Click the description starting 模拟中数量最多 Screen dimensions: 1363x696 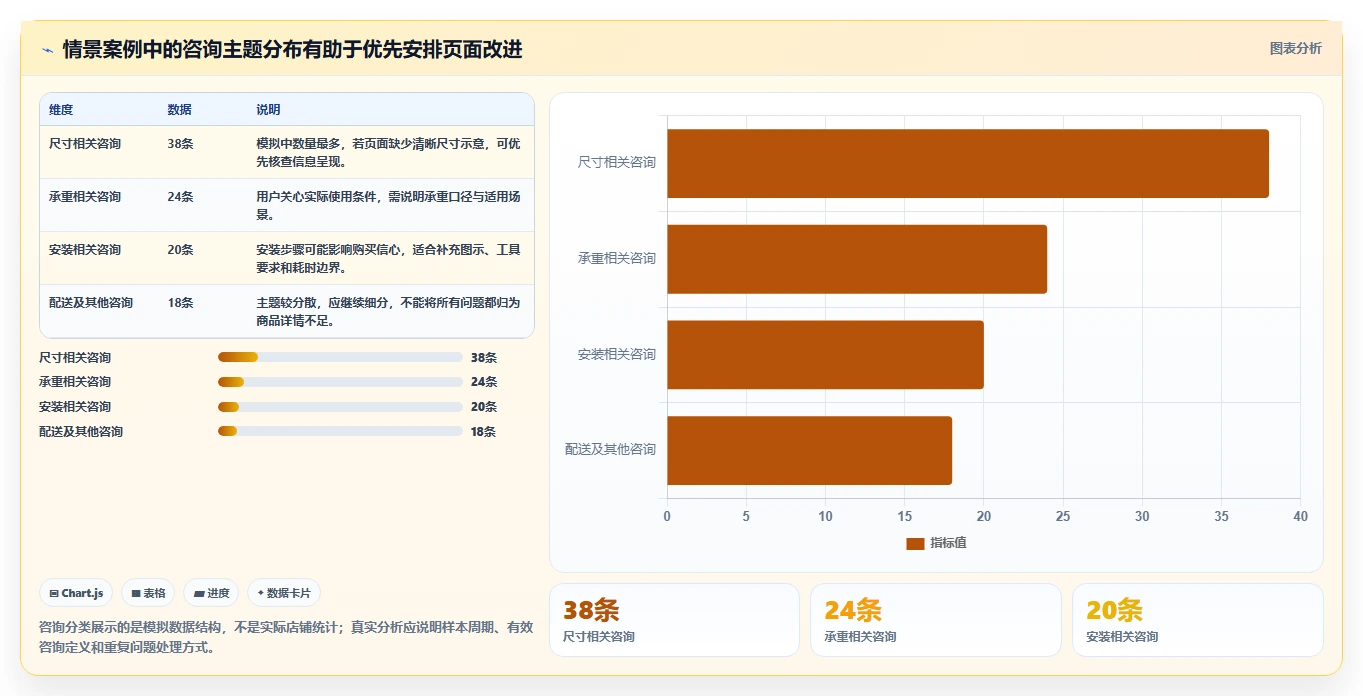point(389,152)
